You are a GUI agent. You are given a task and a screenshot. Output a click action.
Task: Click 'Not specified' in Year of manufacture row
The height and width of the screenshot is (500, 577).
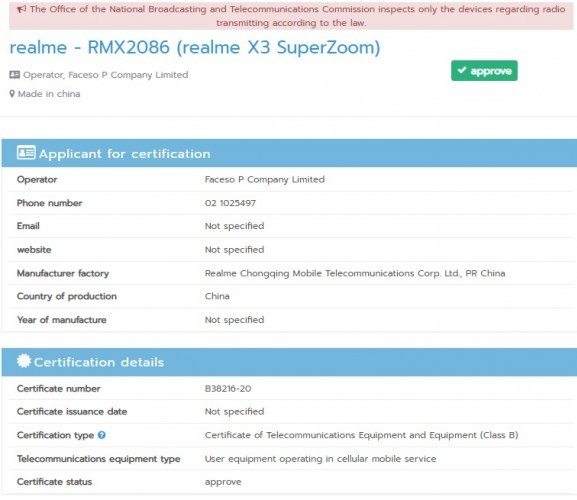pos(234,320)
